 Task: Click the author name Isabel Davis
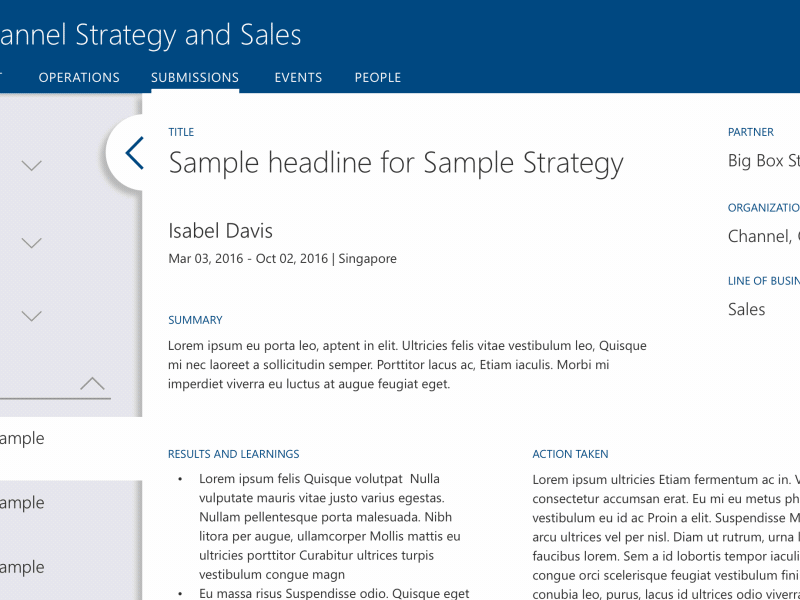[x=220, y=231]
